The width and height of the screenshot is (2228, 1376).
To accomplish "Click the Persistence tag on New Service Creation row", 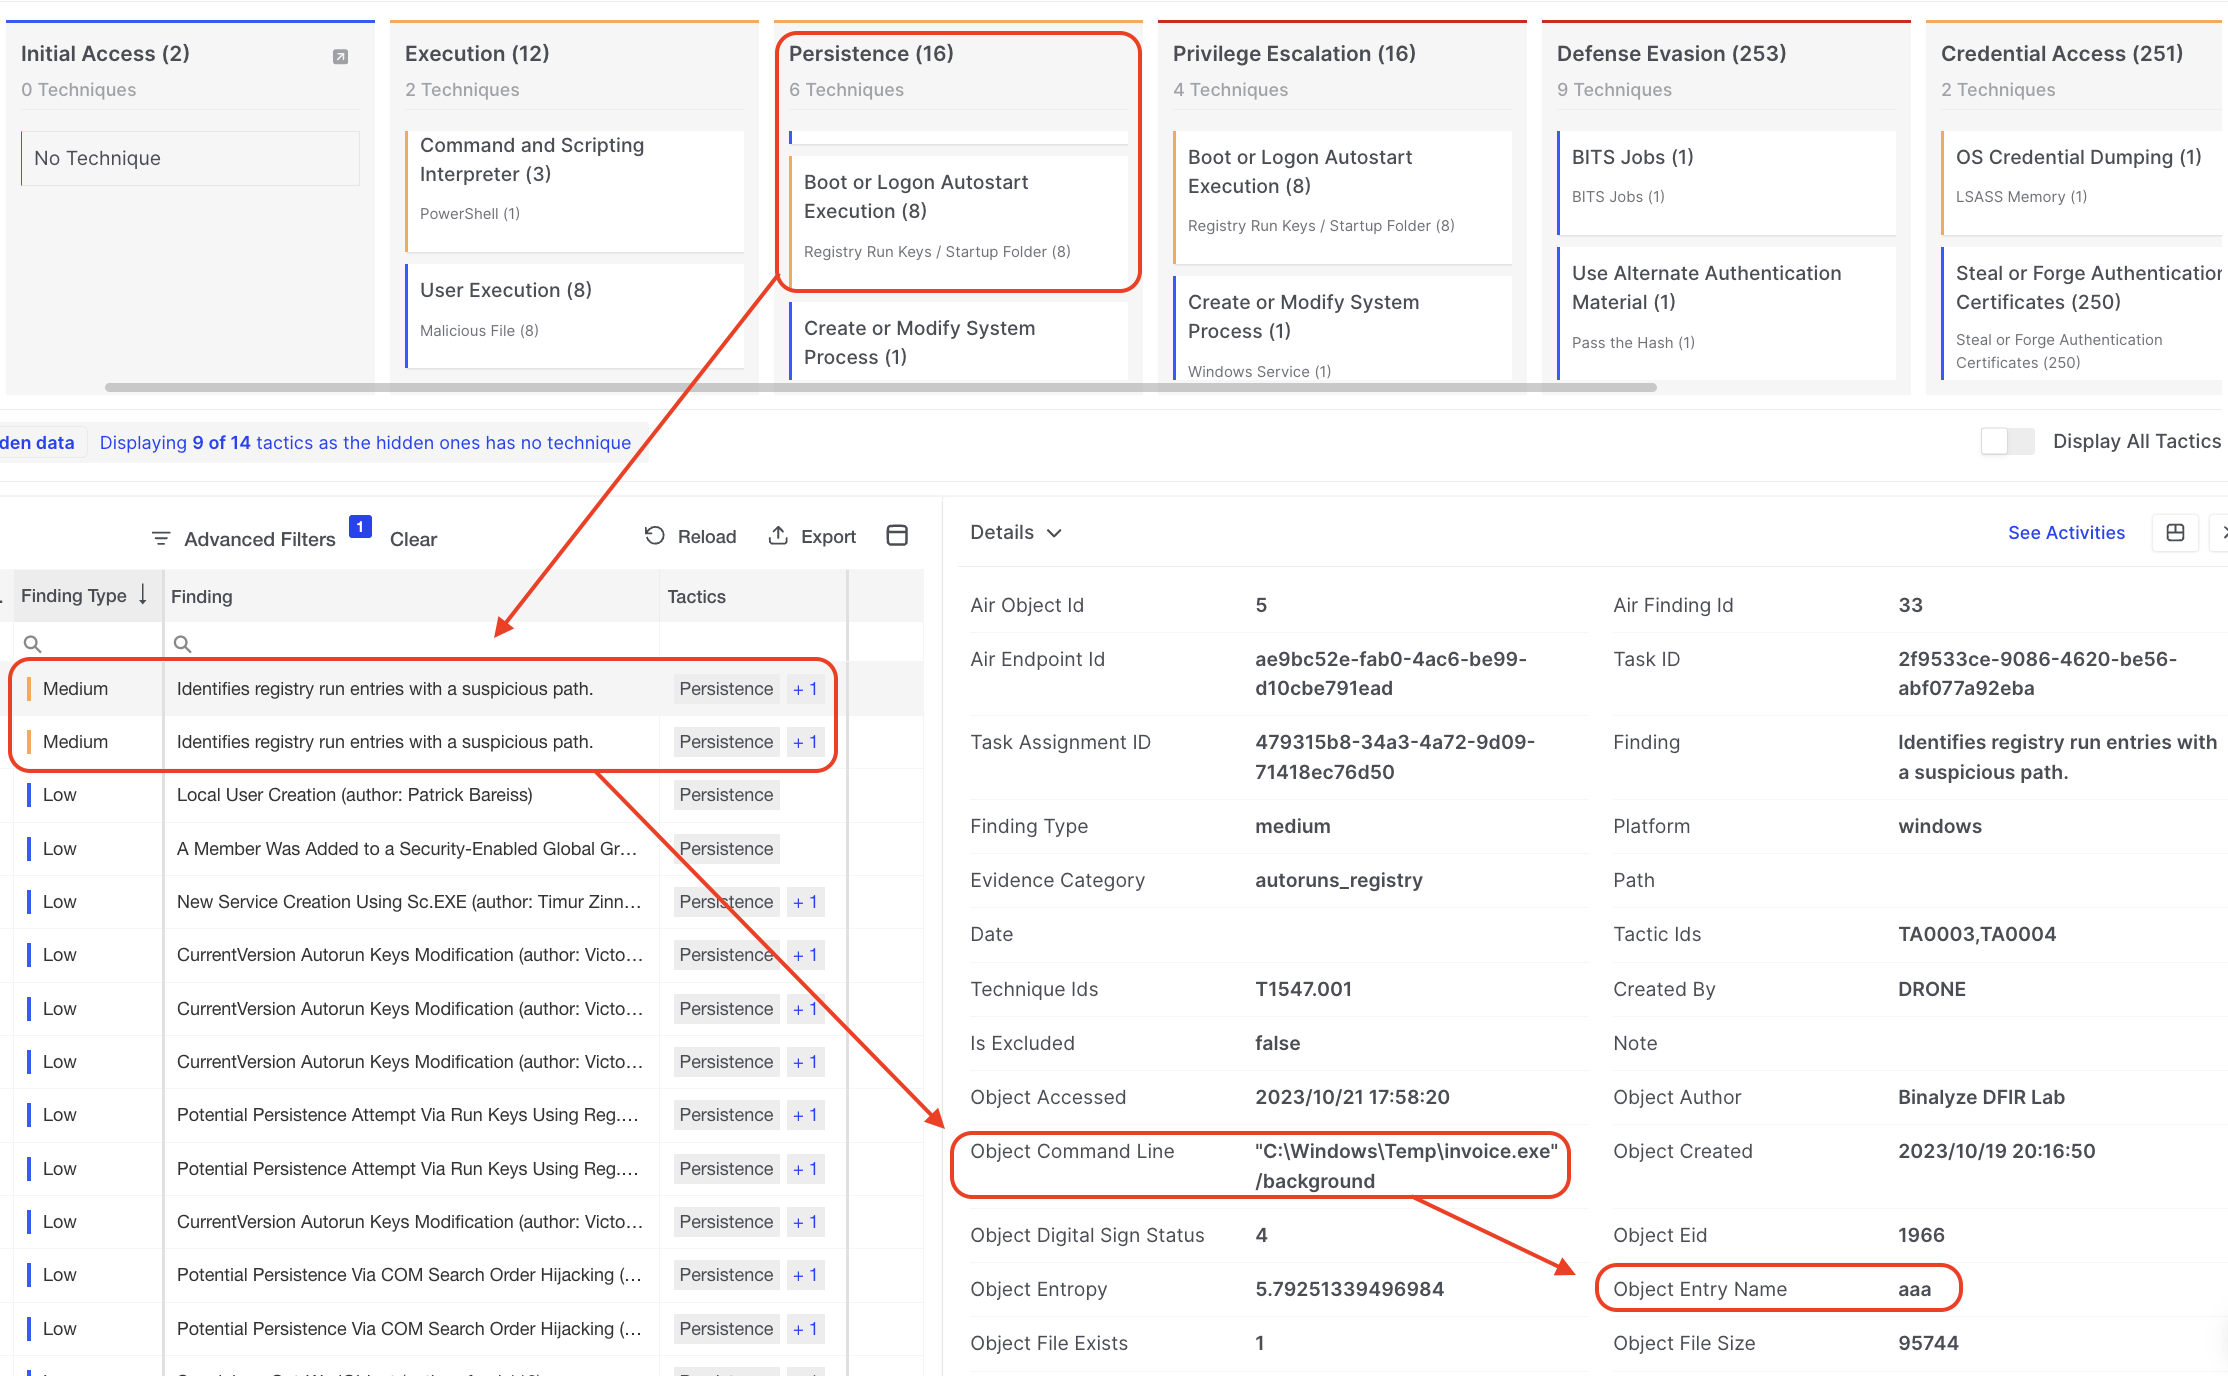I will click(726, 902).
